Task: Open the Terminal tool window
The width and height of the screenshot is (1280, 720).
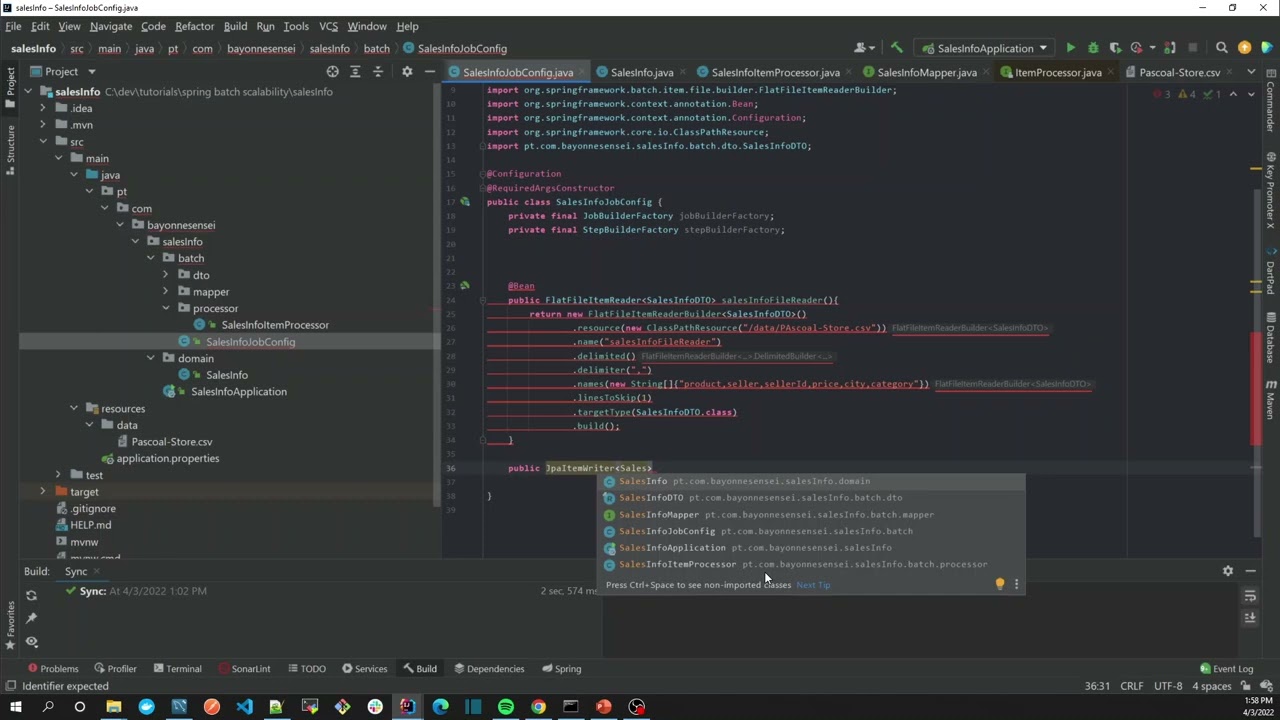Action: tap(176, 669)
